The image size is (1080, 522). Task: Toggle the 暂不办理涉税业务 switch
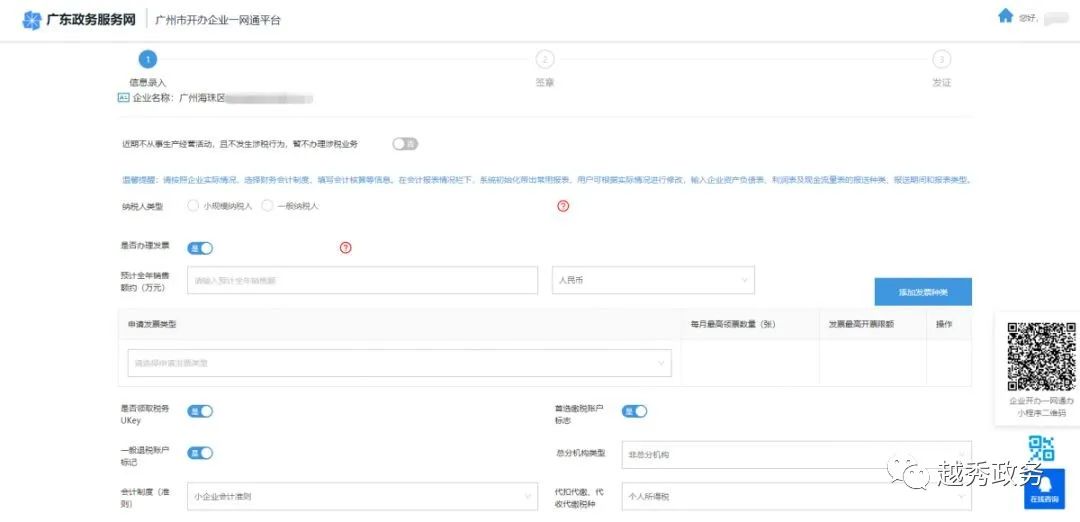[x=405, y=144]
